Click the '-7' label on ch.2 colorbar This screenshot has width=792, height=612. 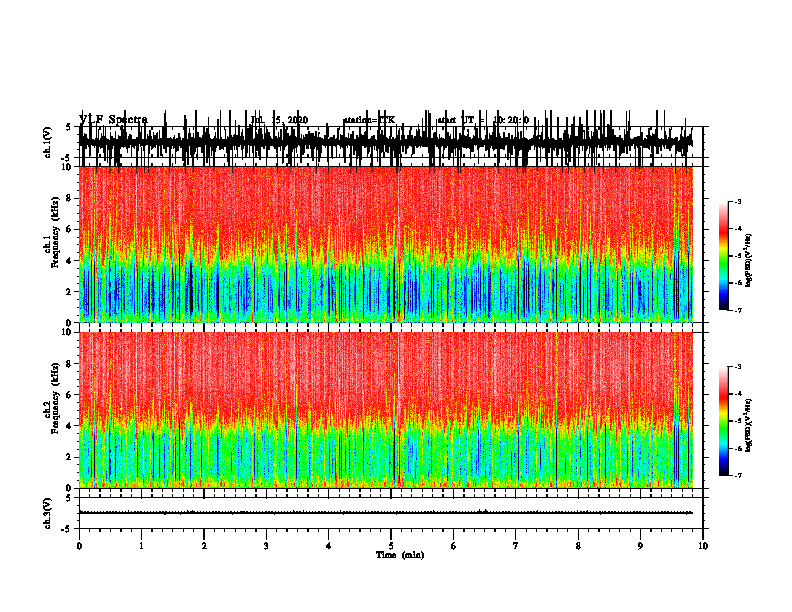[x=738, y=475]
